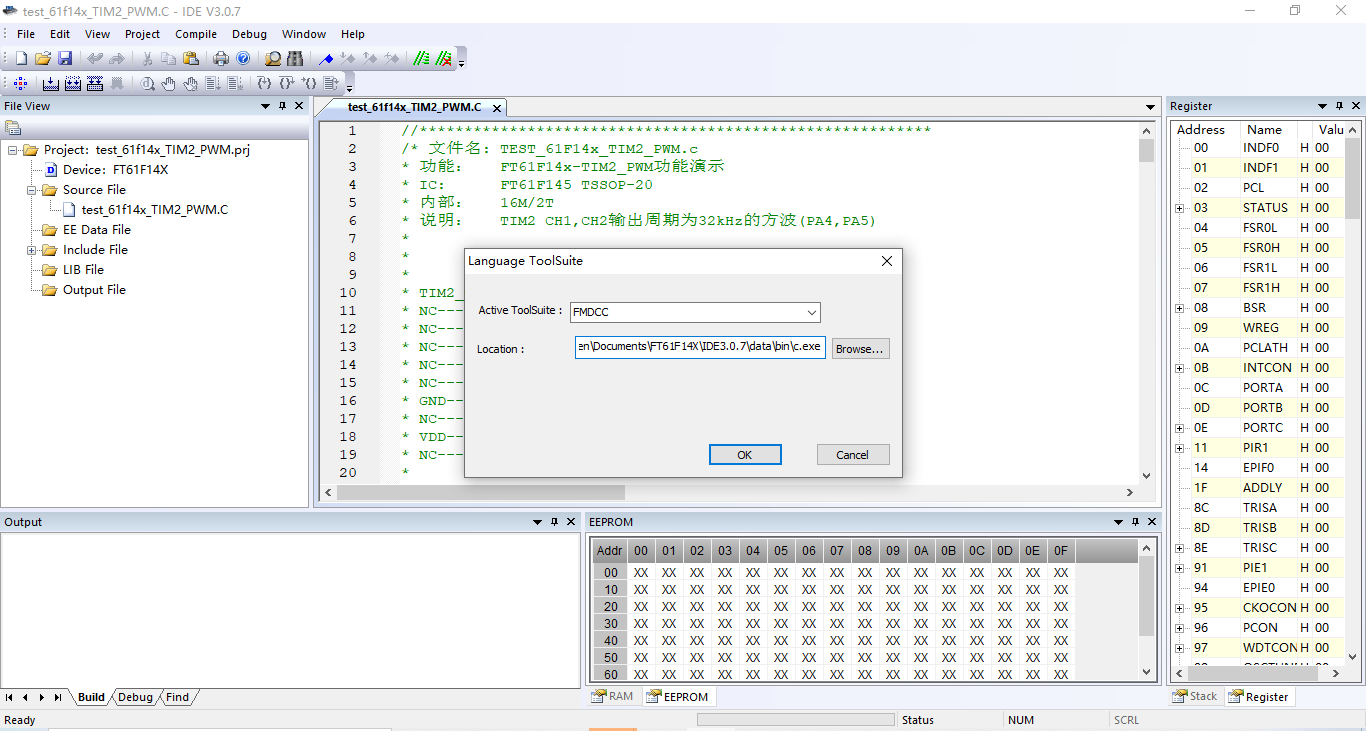The height and width of the screenshot is (731, 1366).
Task: Expand the 95 CKOCON register row
Action: click(x=1180, y=608)
